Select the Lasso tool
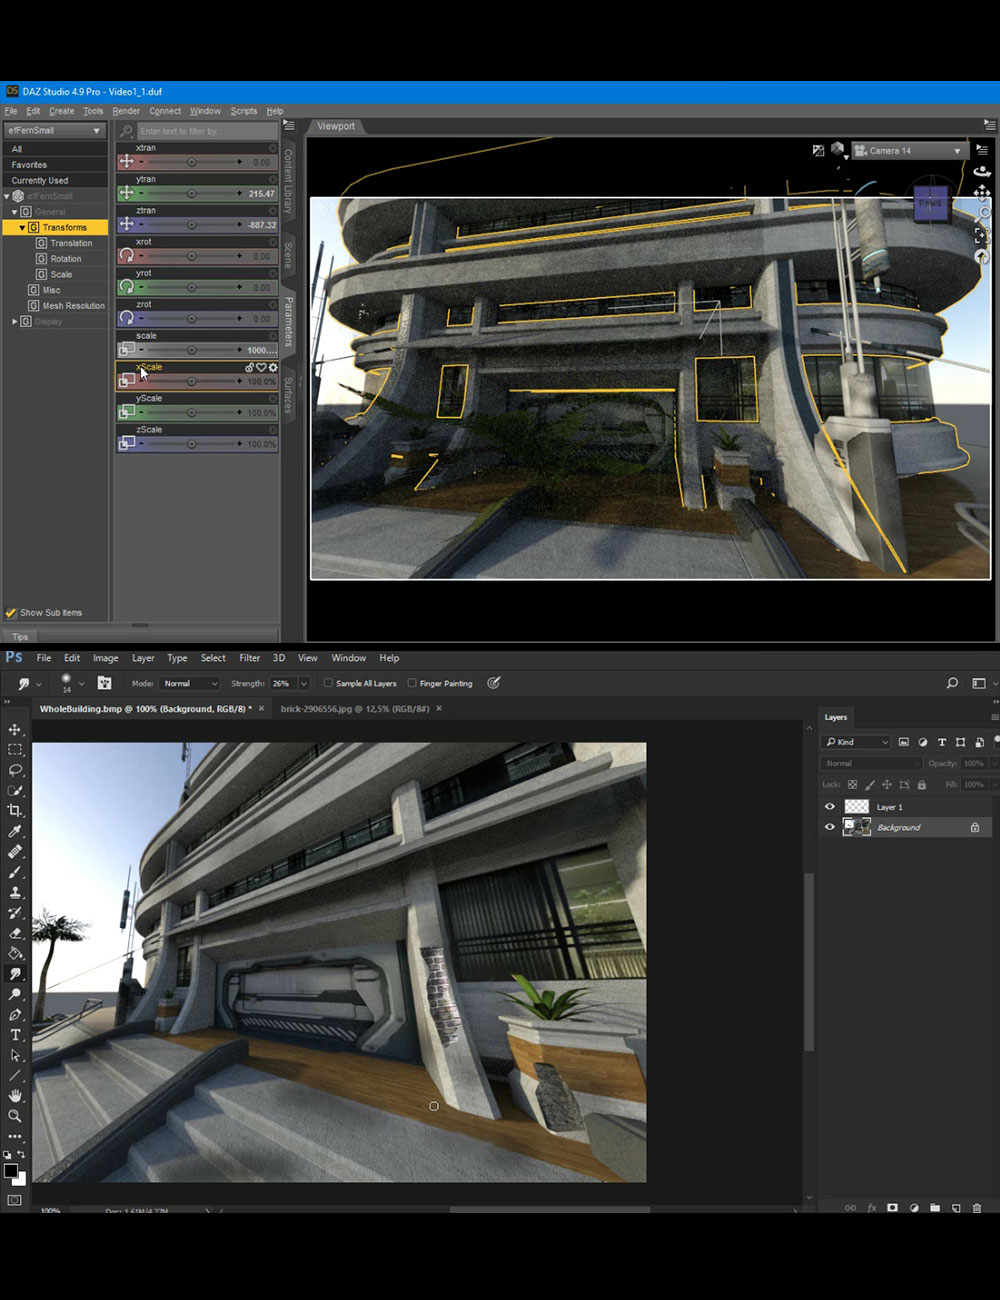This screenshot has height=1300, width=1000. tap(15, 770)
